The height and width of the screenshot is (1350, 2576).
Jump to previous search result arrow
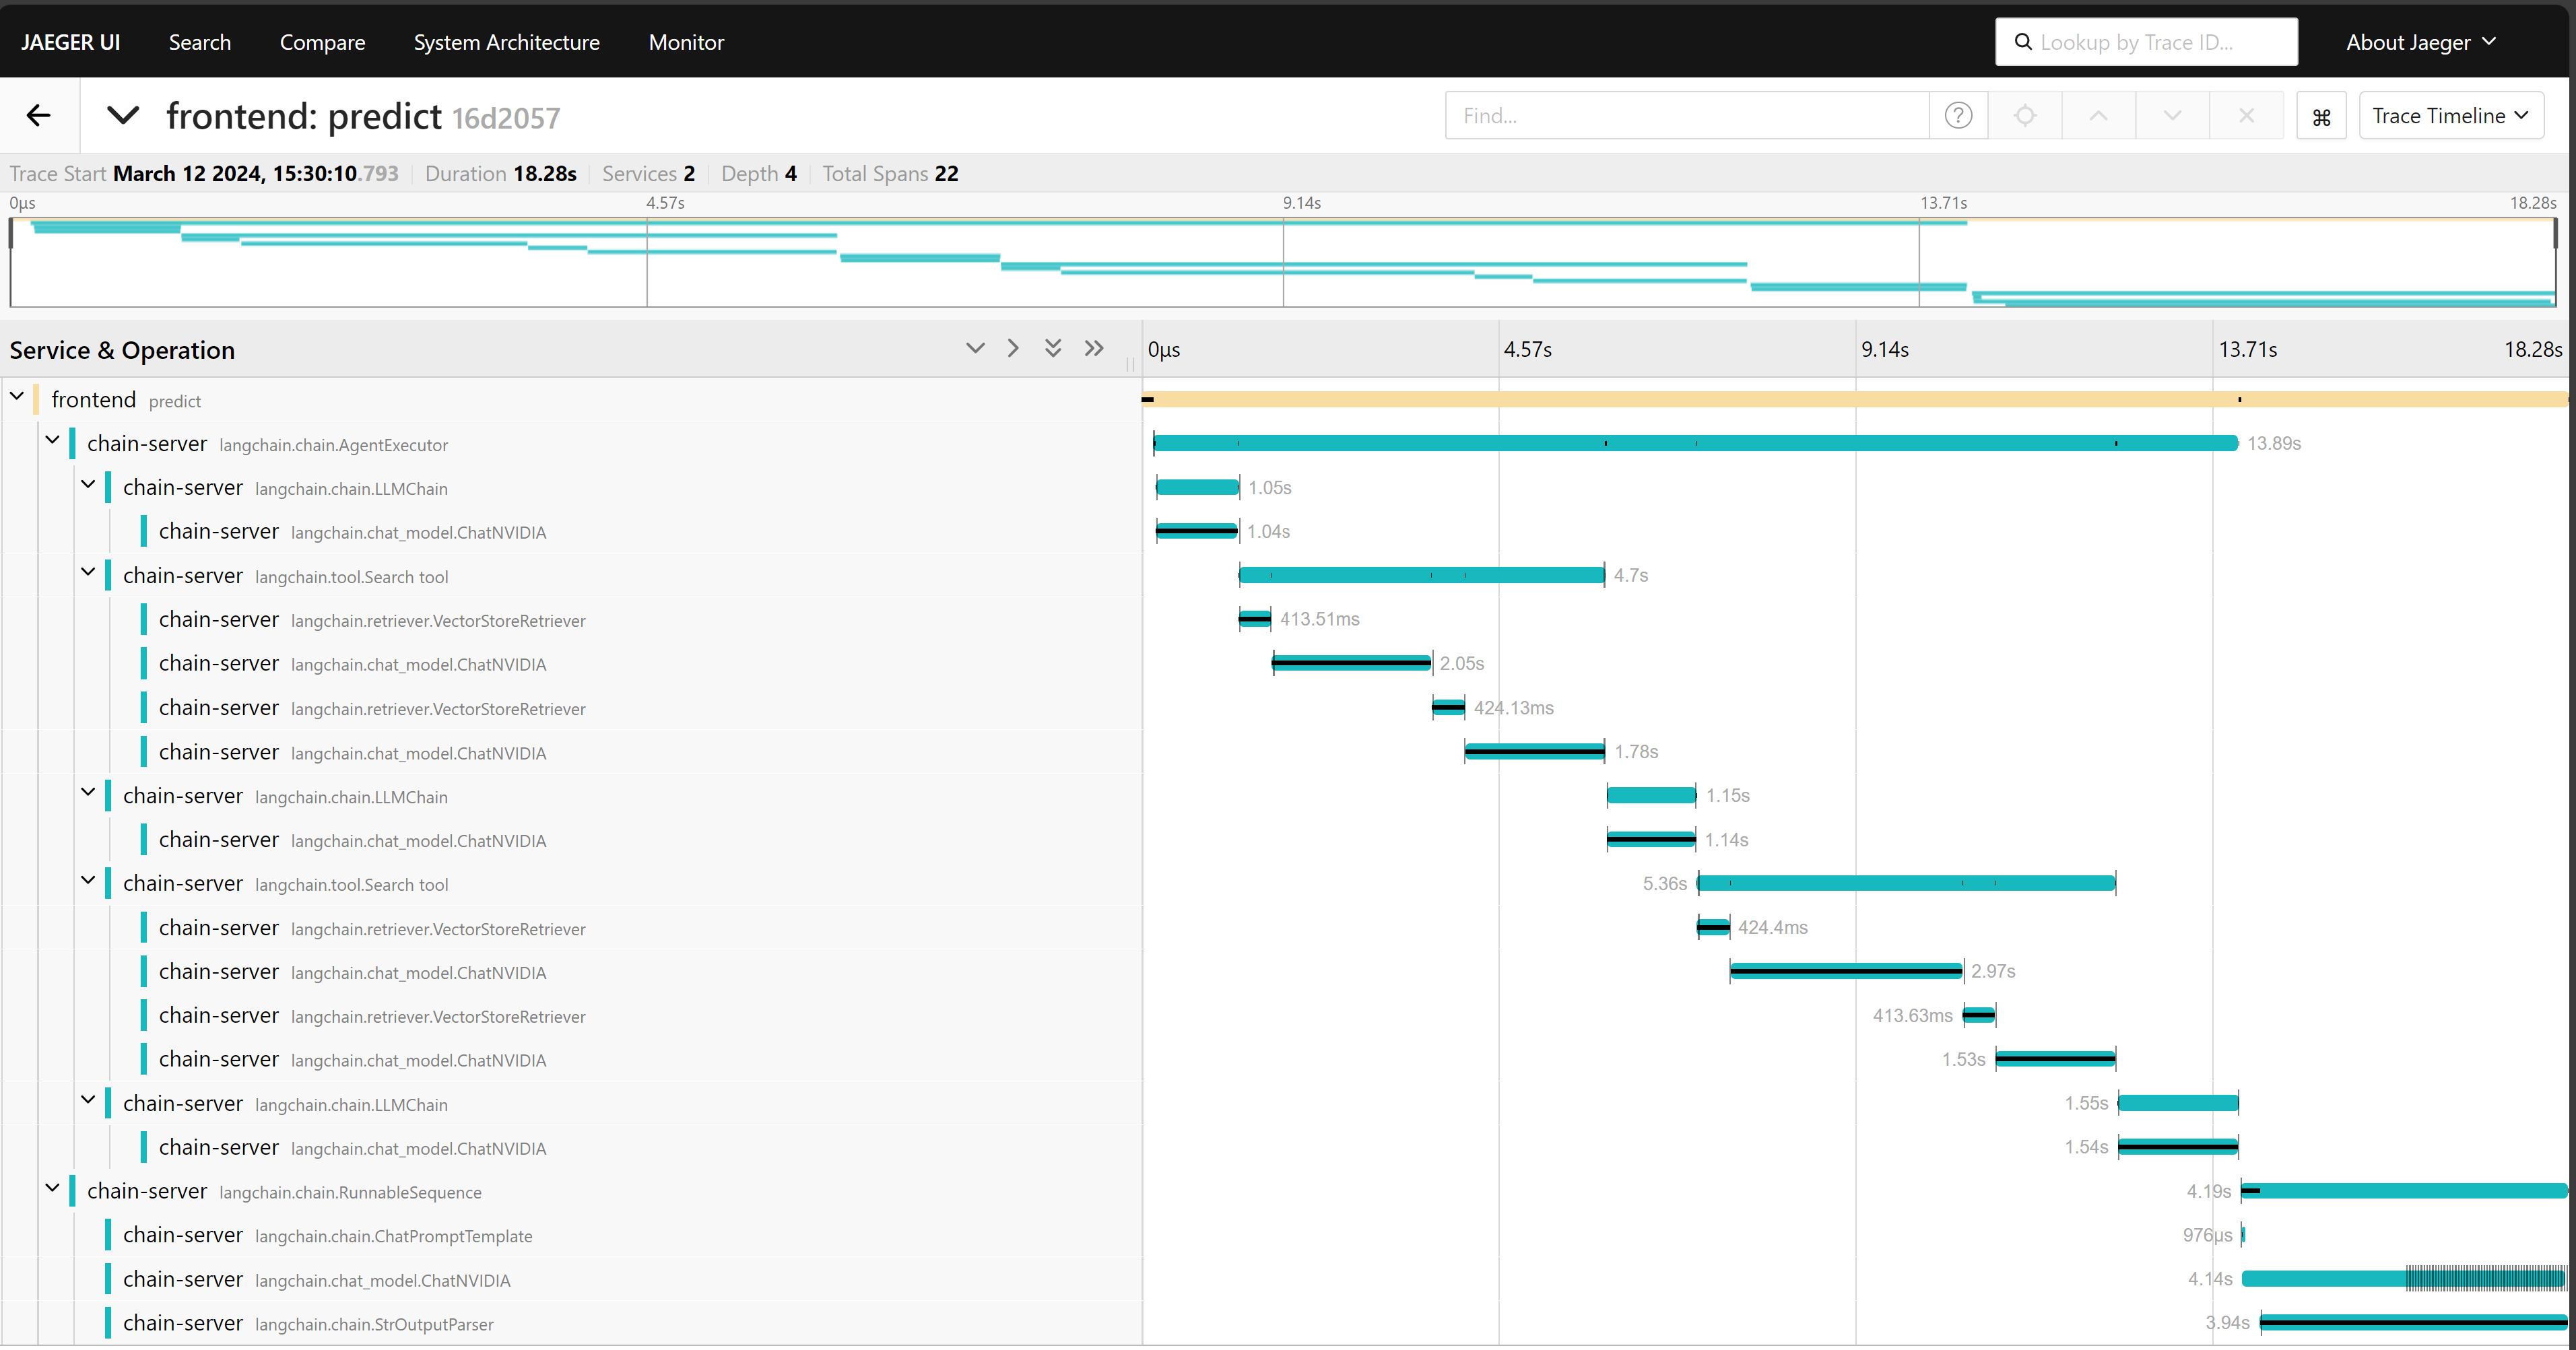coord(2098,116)
